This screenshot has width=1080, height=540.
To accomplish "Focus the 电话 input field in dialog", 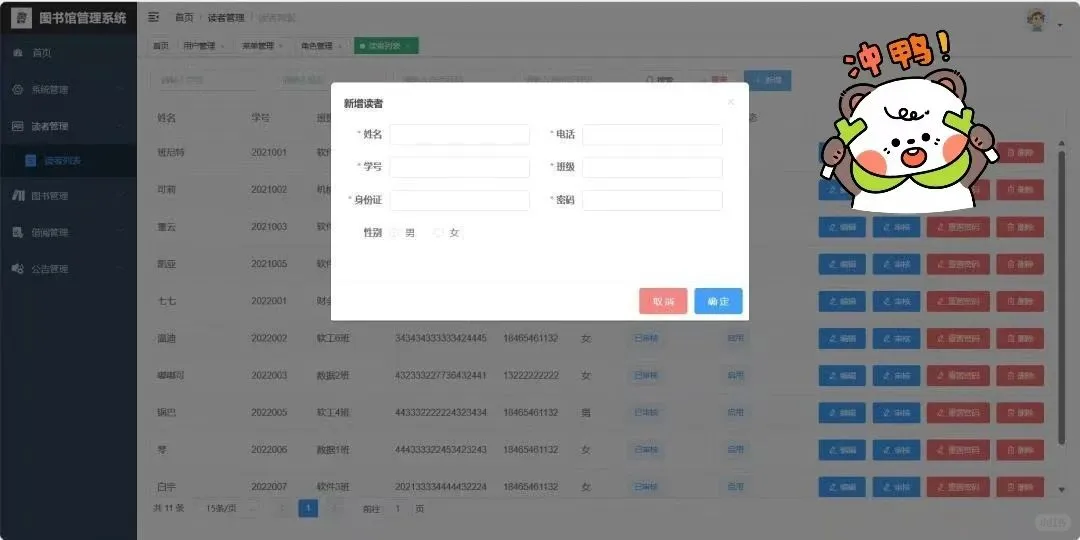I will [x=652, y=135].
